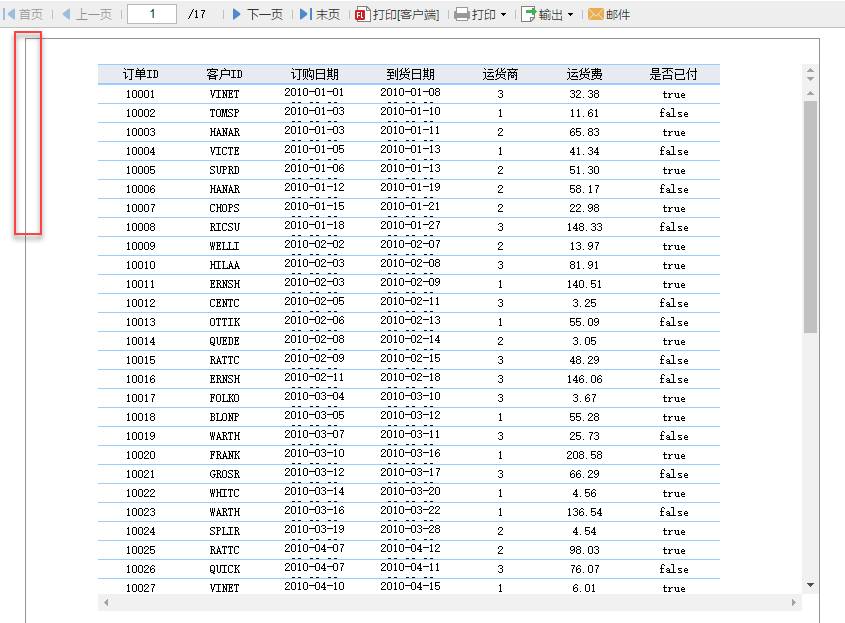Click the vertical scrollbar thumb
Image resolution: width=845 pixels, height=623 pixels.
click(810, 217)
